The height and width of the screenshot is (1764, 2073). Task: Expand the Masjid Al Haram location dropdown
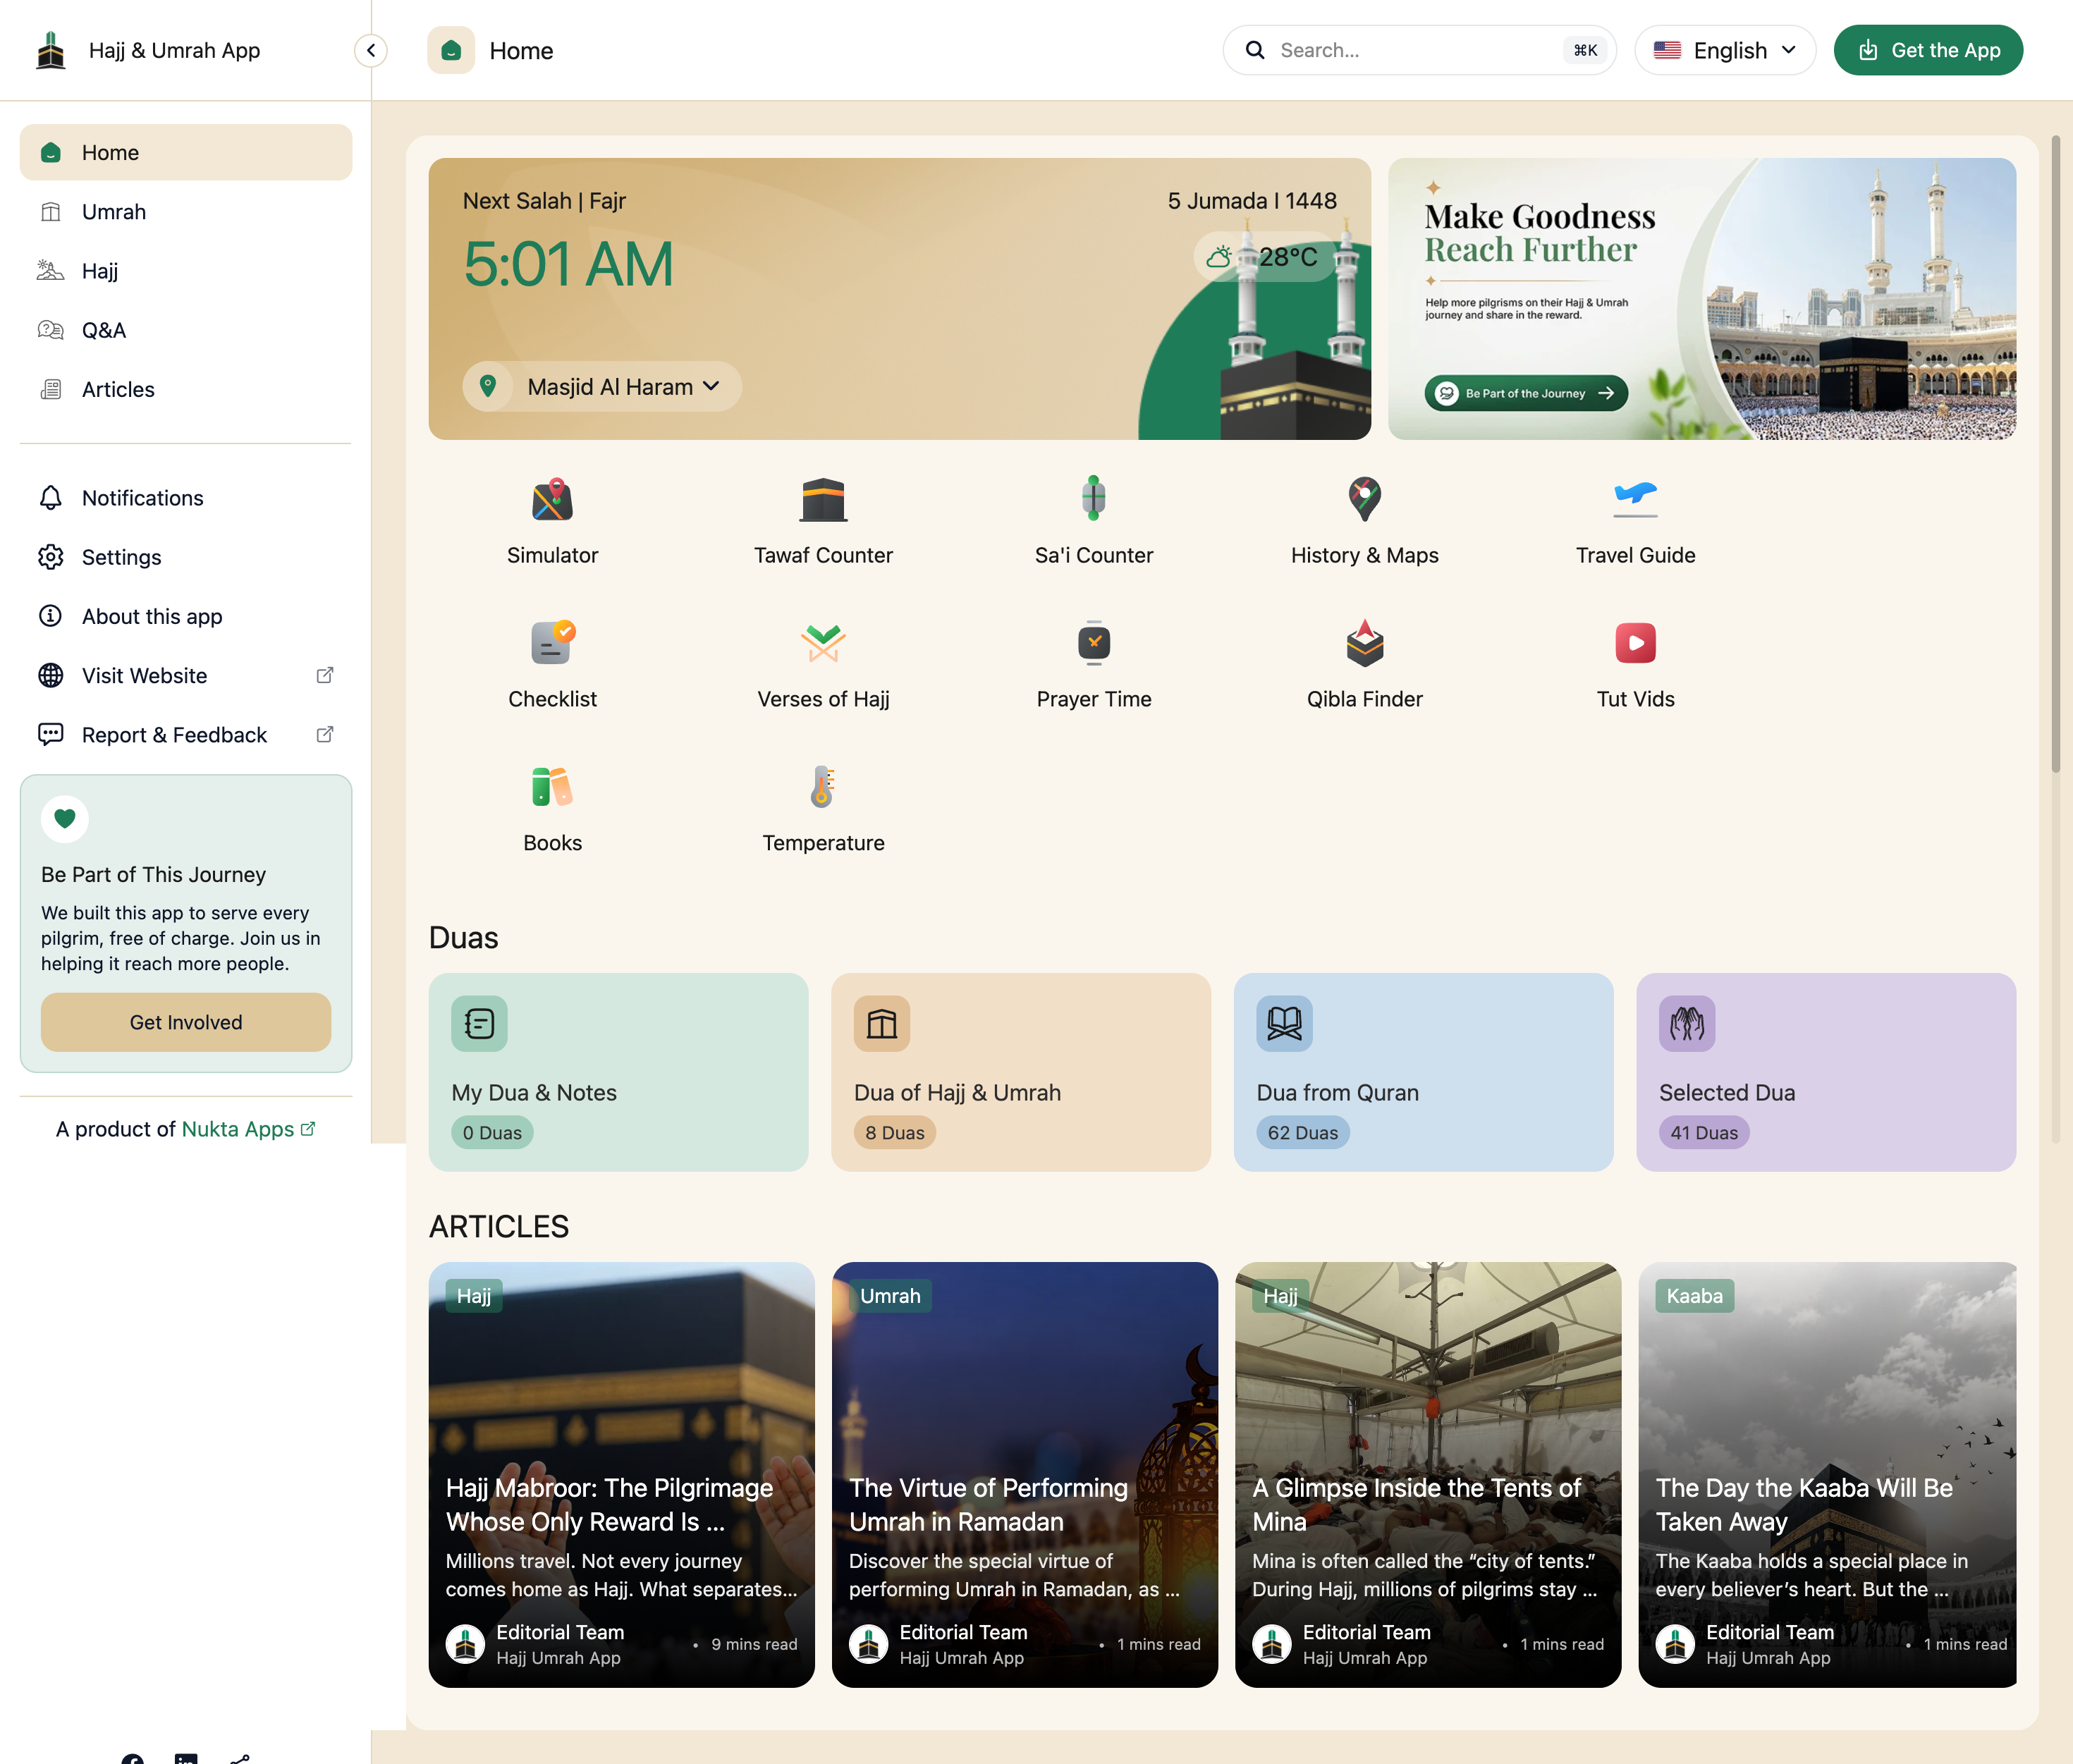[602, 386]
